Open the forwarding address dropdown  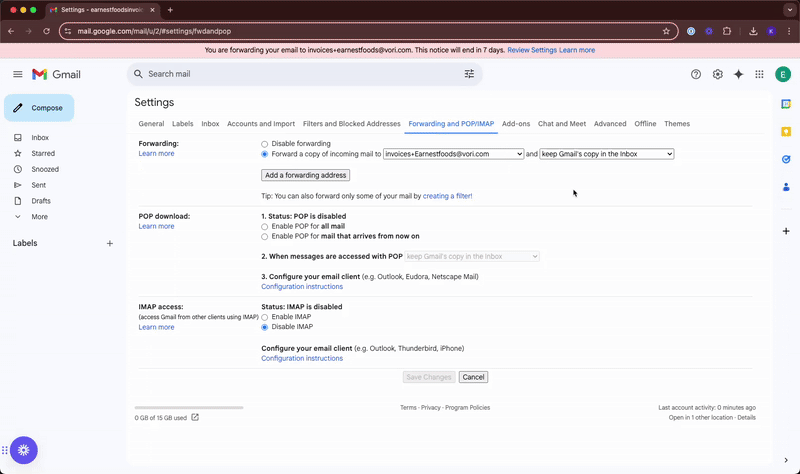[454, 154]
